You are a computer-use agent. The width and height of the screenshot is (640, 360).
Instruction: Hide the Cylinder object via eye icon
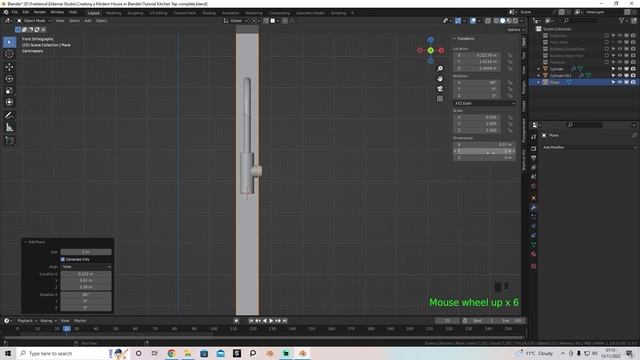click(x=620, y=69)
